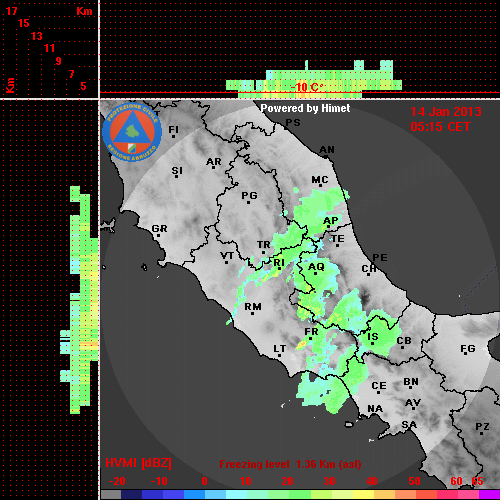Pick the gray swatch at the color bar start
Viewport: 500px width, 500px height.
click(x=111, y=494)
